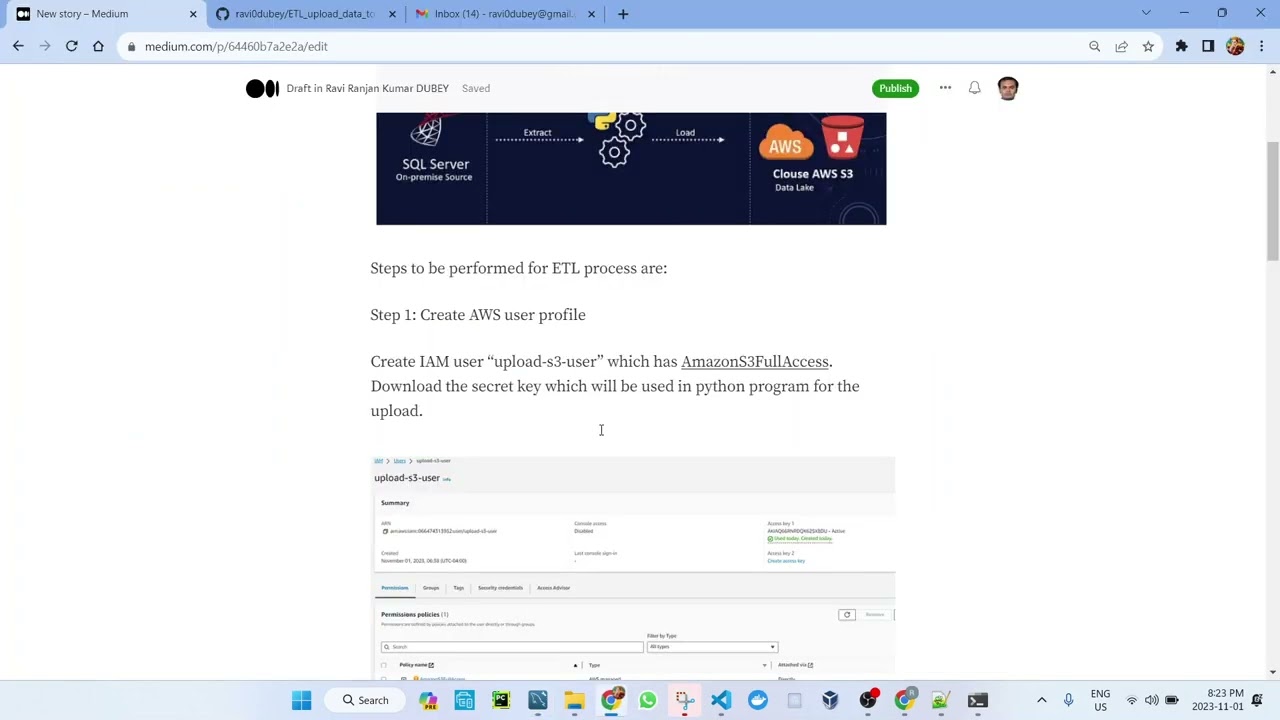Open the ENG US language switcher
Screen dimensions: 1280x720
point(1100,700)
